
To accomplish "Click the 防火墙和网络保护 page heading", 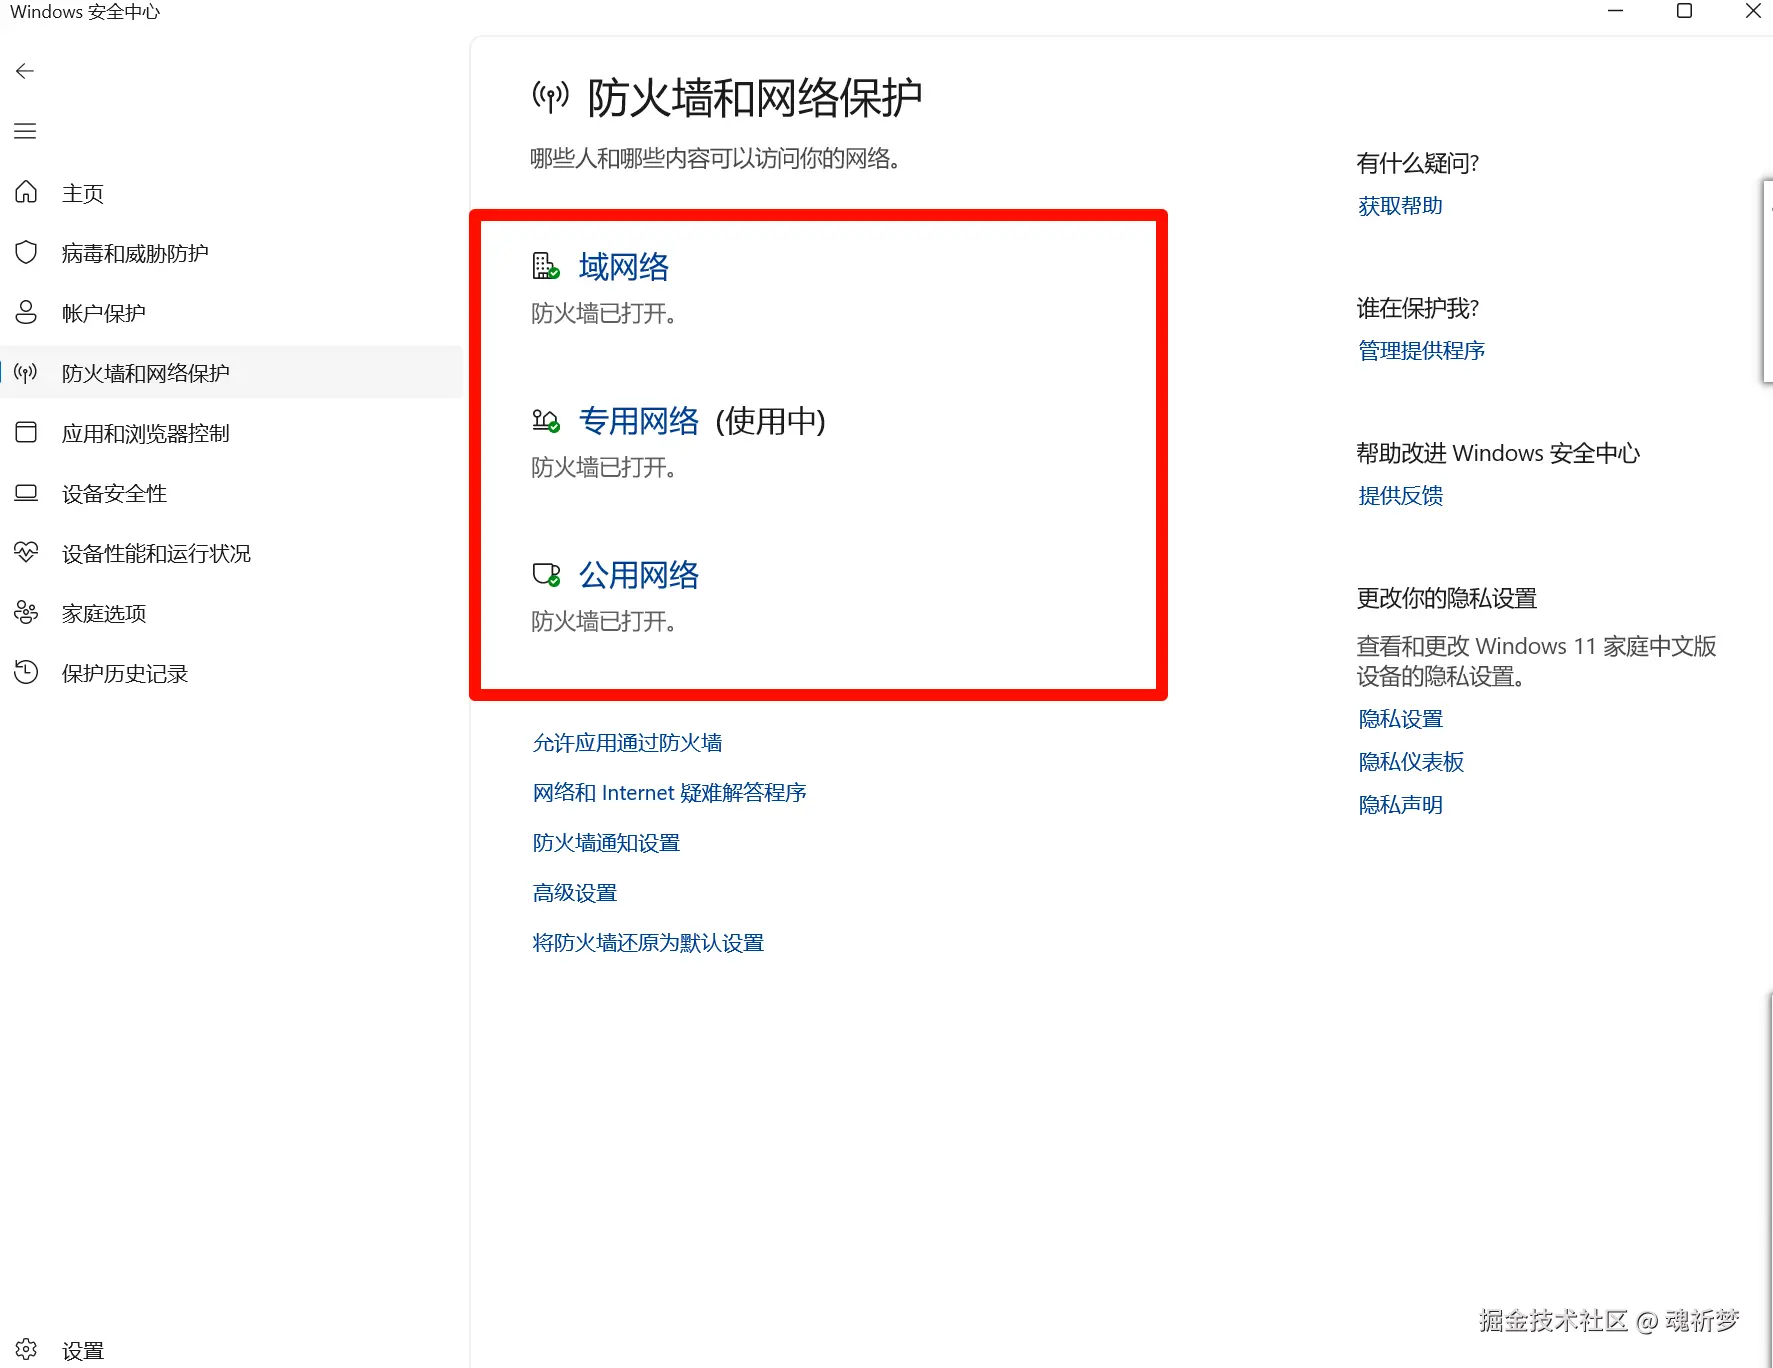I will 755,98.
